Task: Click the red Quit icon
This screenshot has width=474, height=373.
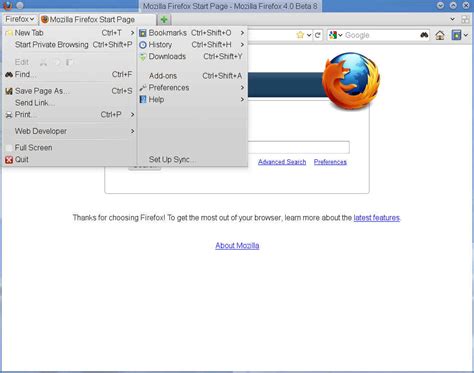Action: [x=9, y=160]
